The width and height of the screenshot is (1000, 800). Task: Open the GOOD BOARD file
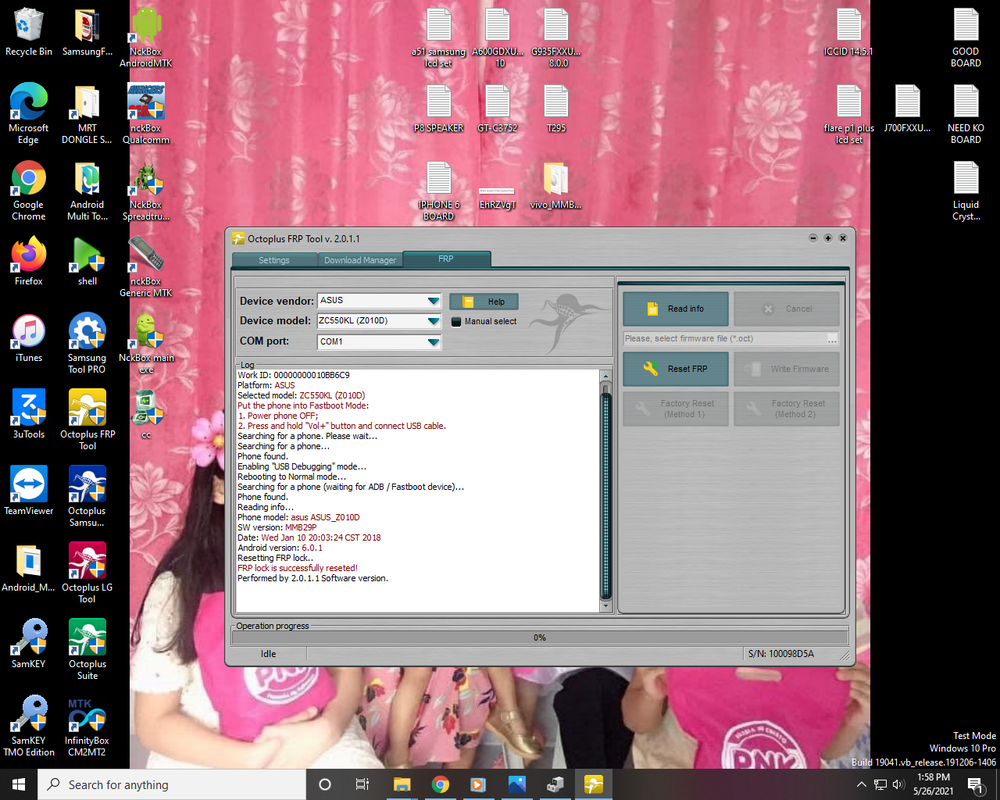966,37
